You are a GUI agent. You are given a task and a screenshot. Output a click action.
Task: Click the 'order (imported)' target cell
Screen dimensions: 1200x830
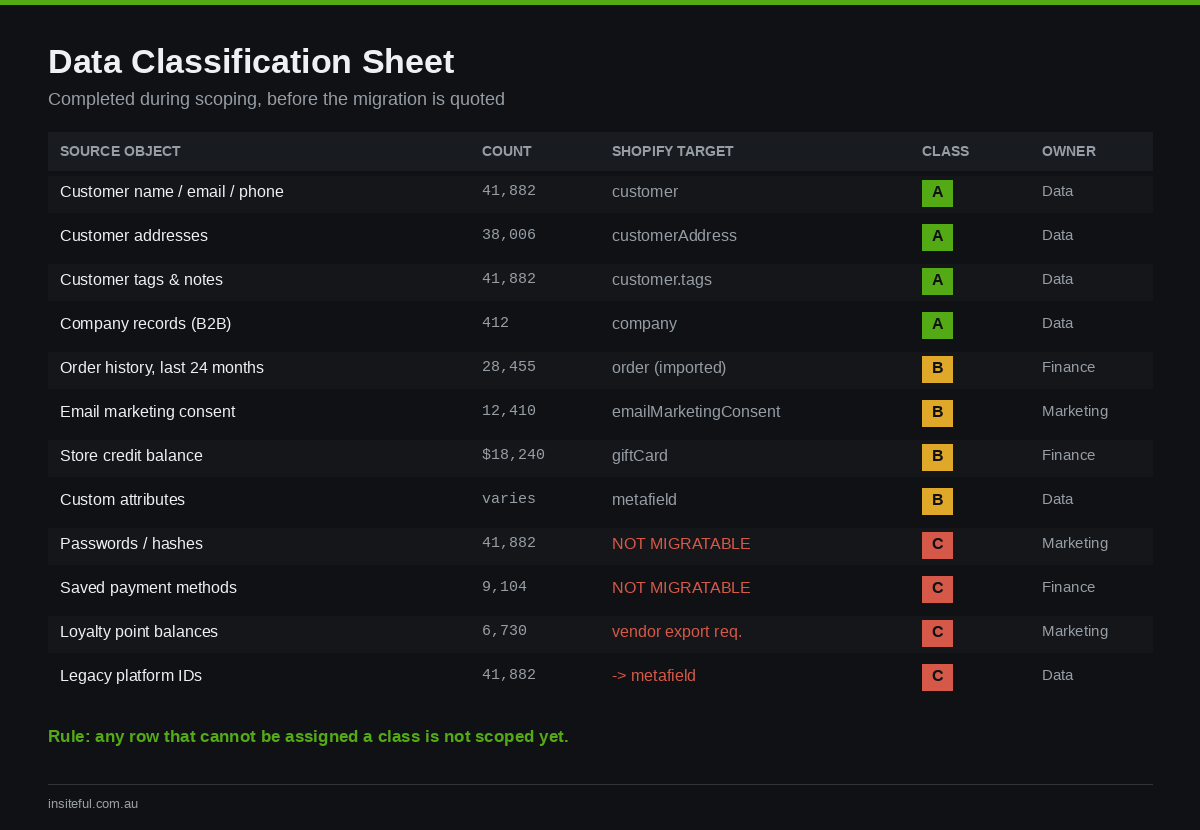click(669, 367)
